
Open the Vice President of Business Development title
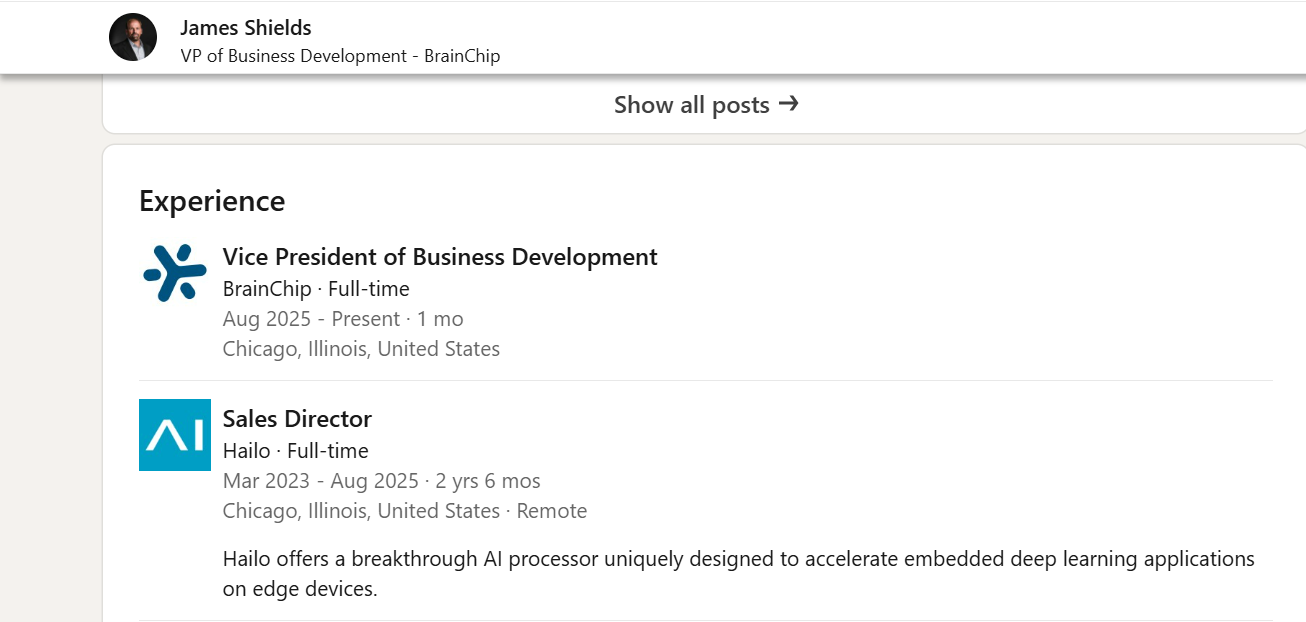pyautogui.click(x=440, y=257)
